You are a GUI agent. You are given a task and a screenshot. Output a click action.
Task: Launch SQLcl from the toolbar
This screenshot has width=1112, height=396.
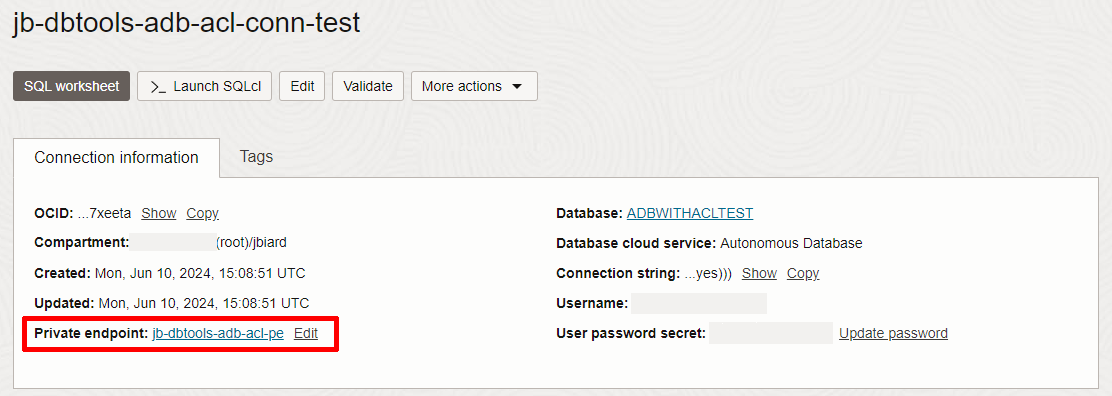click(x=204, y=86)
